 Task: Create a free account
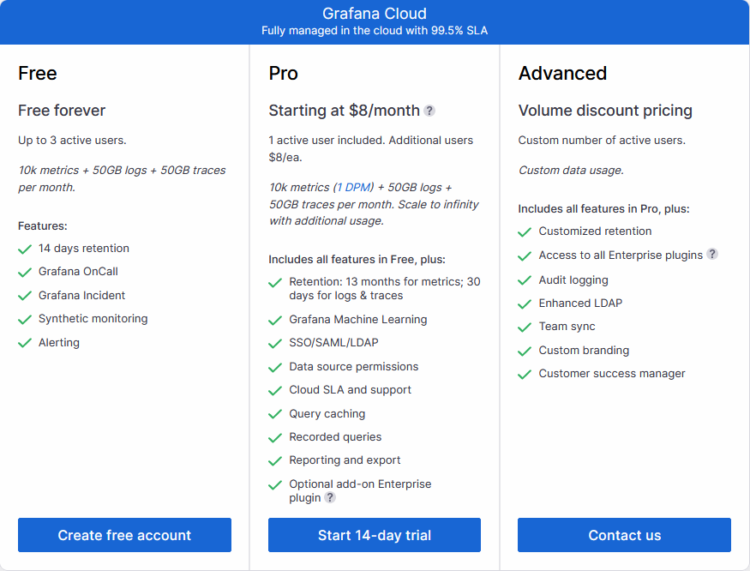[x=124, y=535]
